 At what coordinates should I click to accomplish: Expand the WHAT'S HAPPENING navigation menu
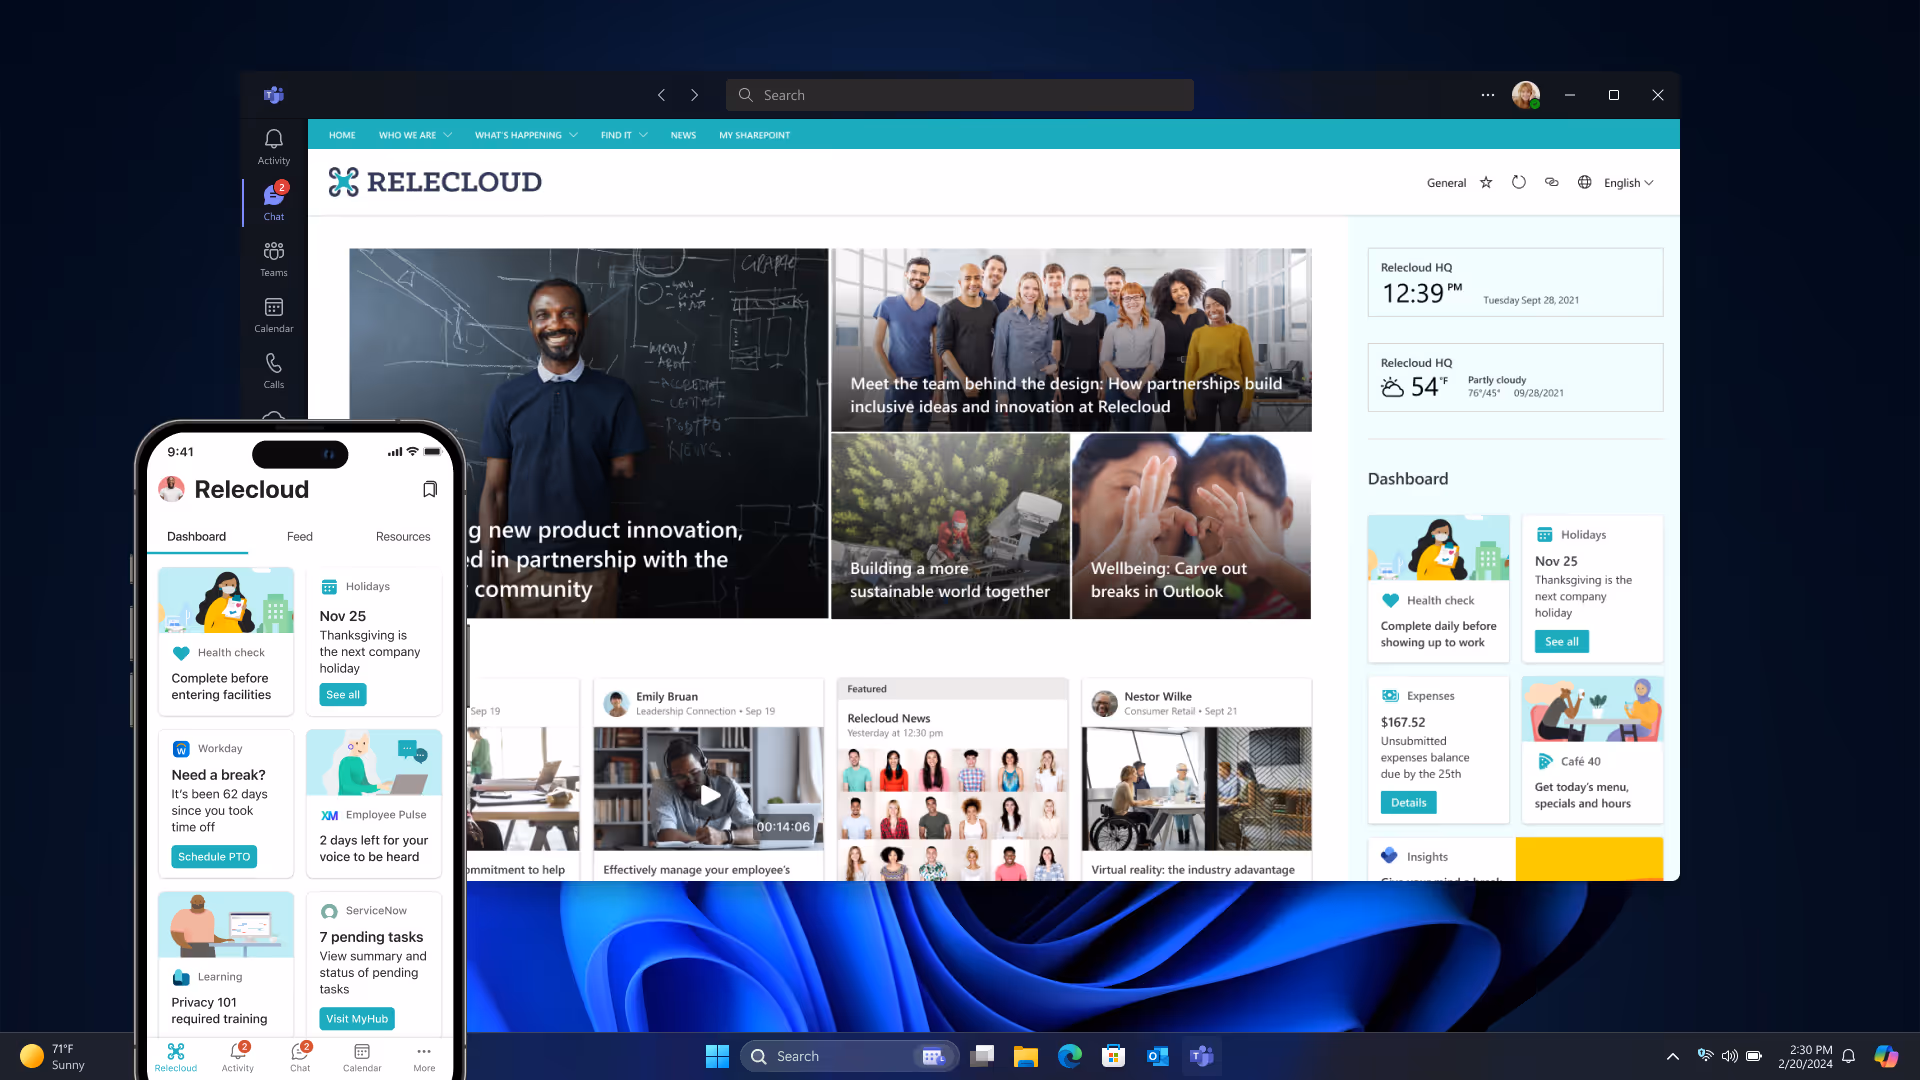519,134
